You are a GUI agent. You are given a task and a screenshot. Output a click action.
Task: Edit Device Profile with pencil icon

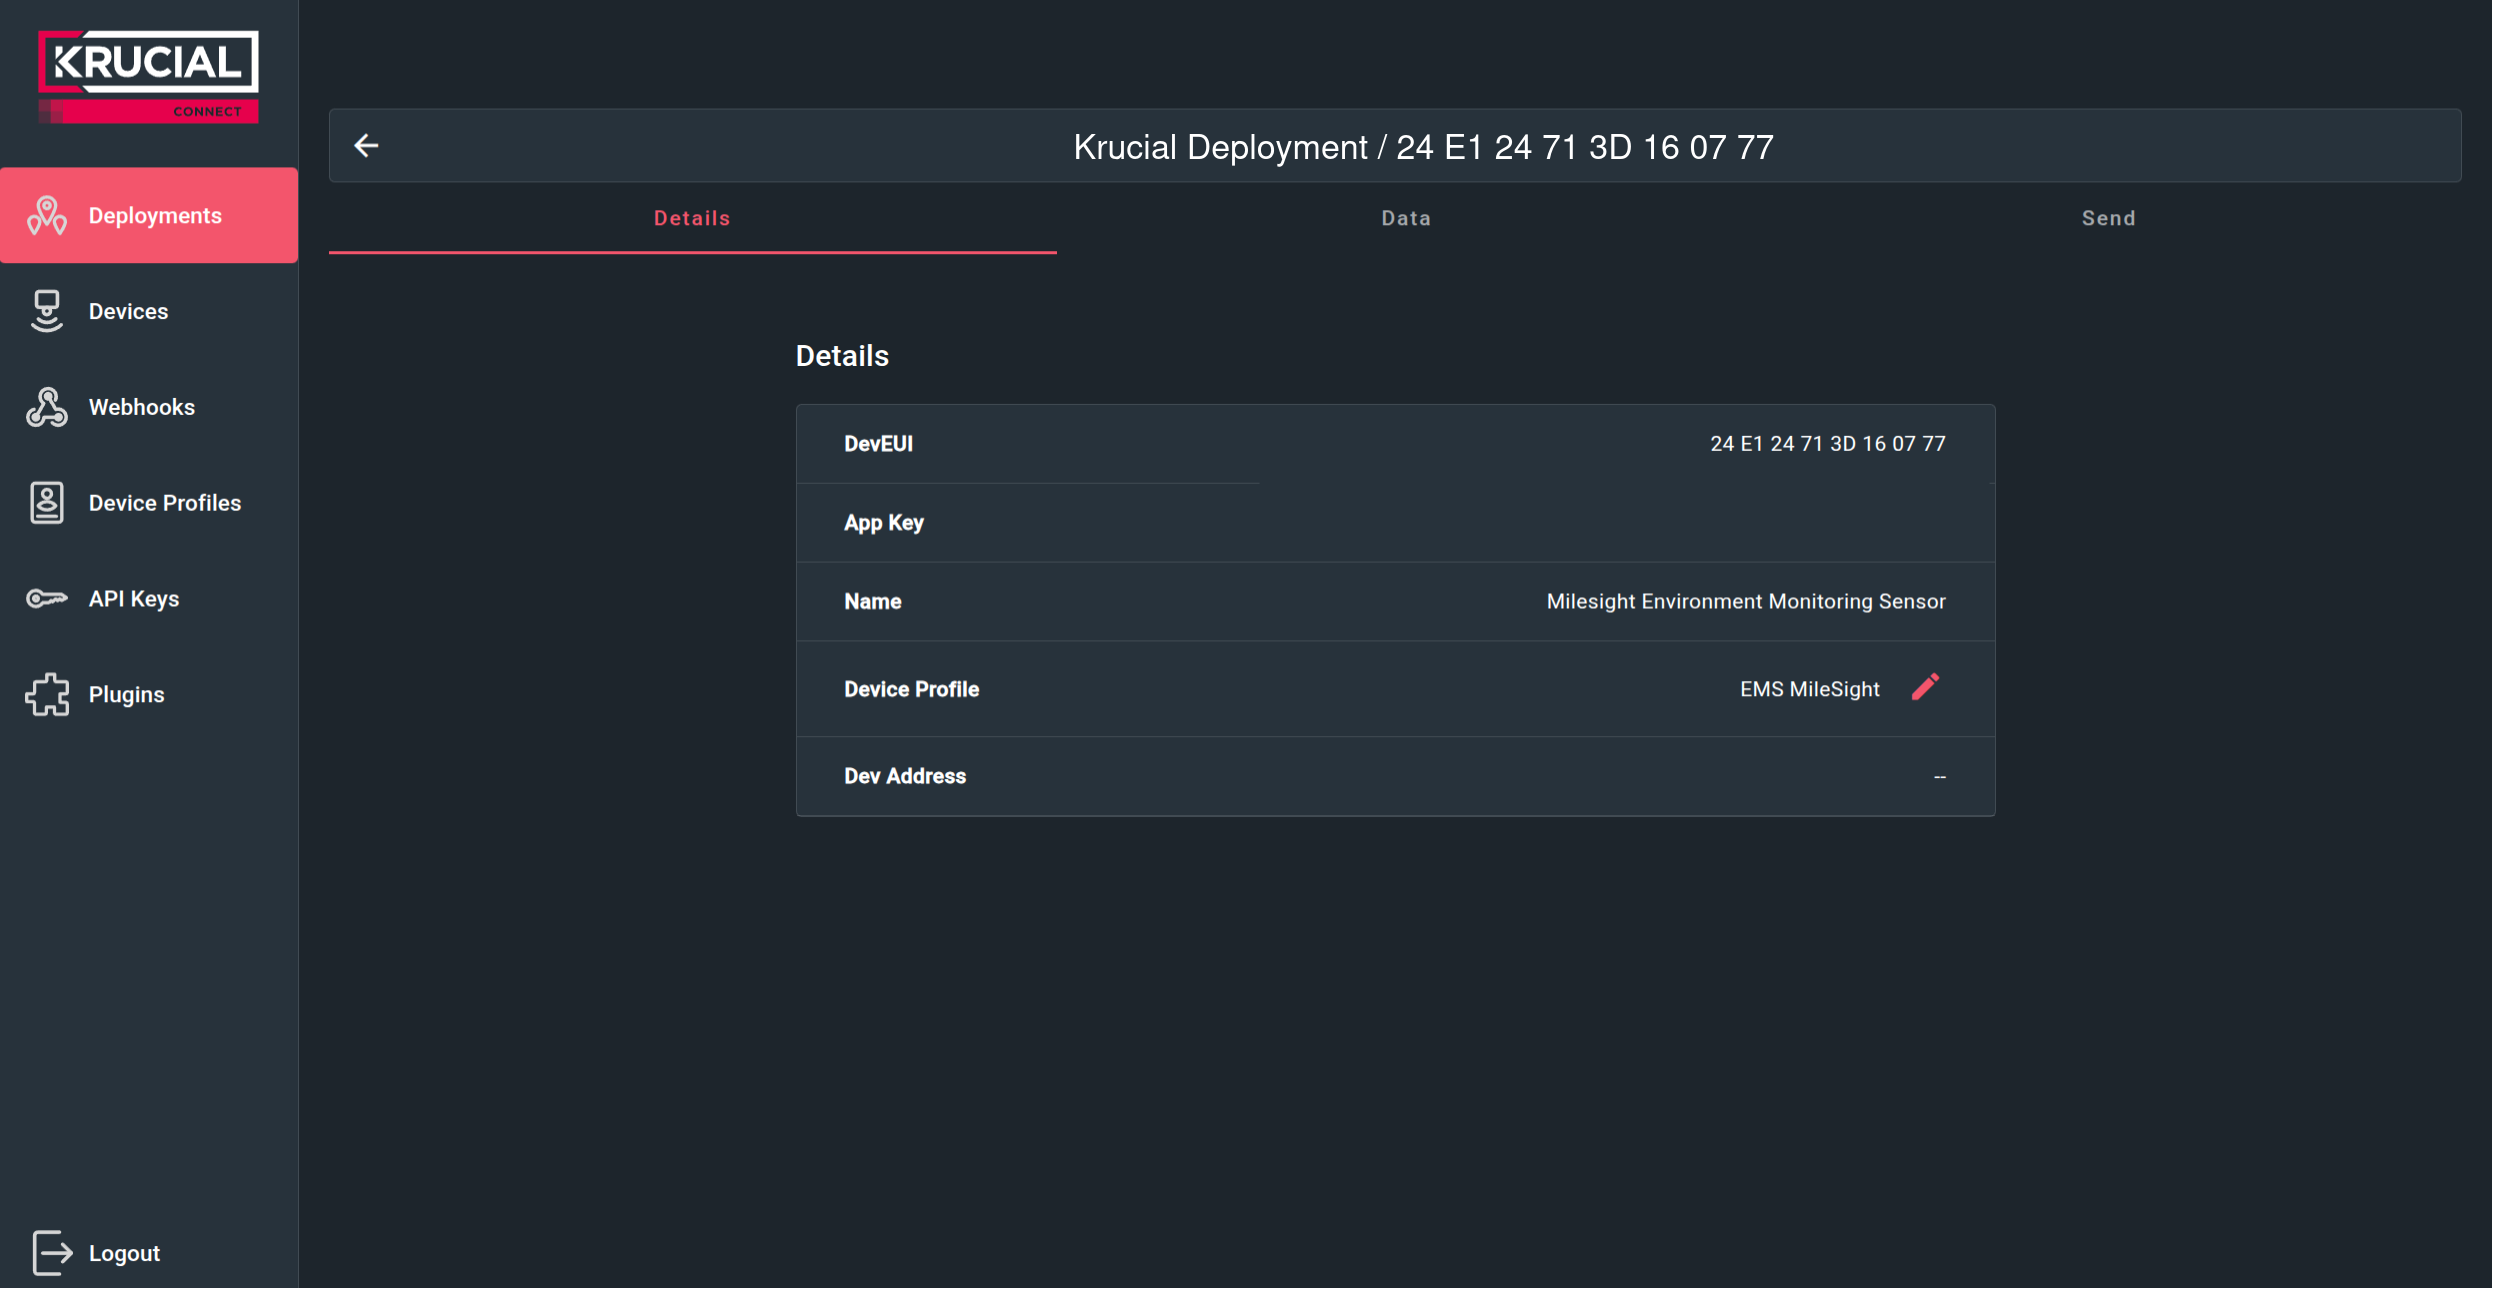[x=1925, y=687]
